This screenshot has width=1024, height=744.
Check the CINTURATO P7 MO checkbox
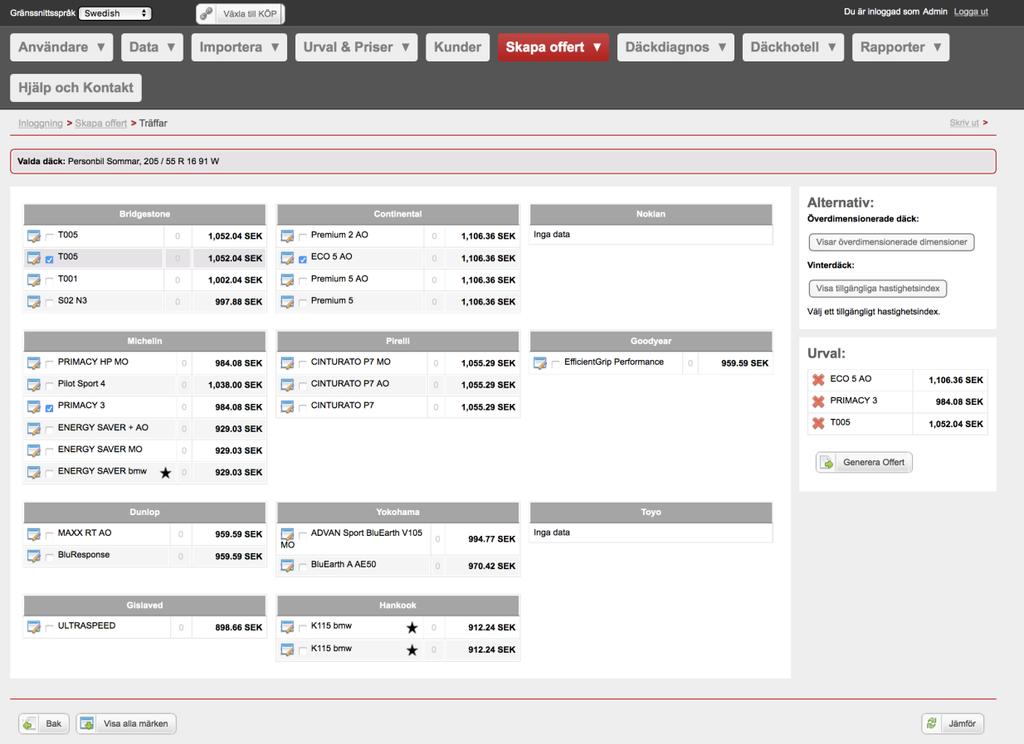coord(302,364)
